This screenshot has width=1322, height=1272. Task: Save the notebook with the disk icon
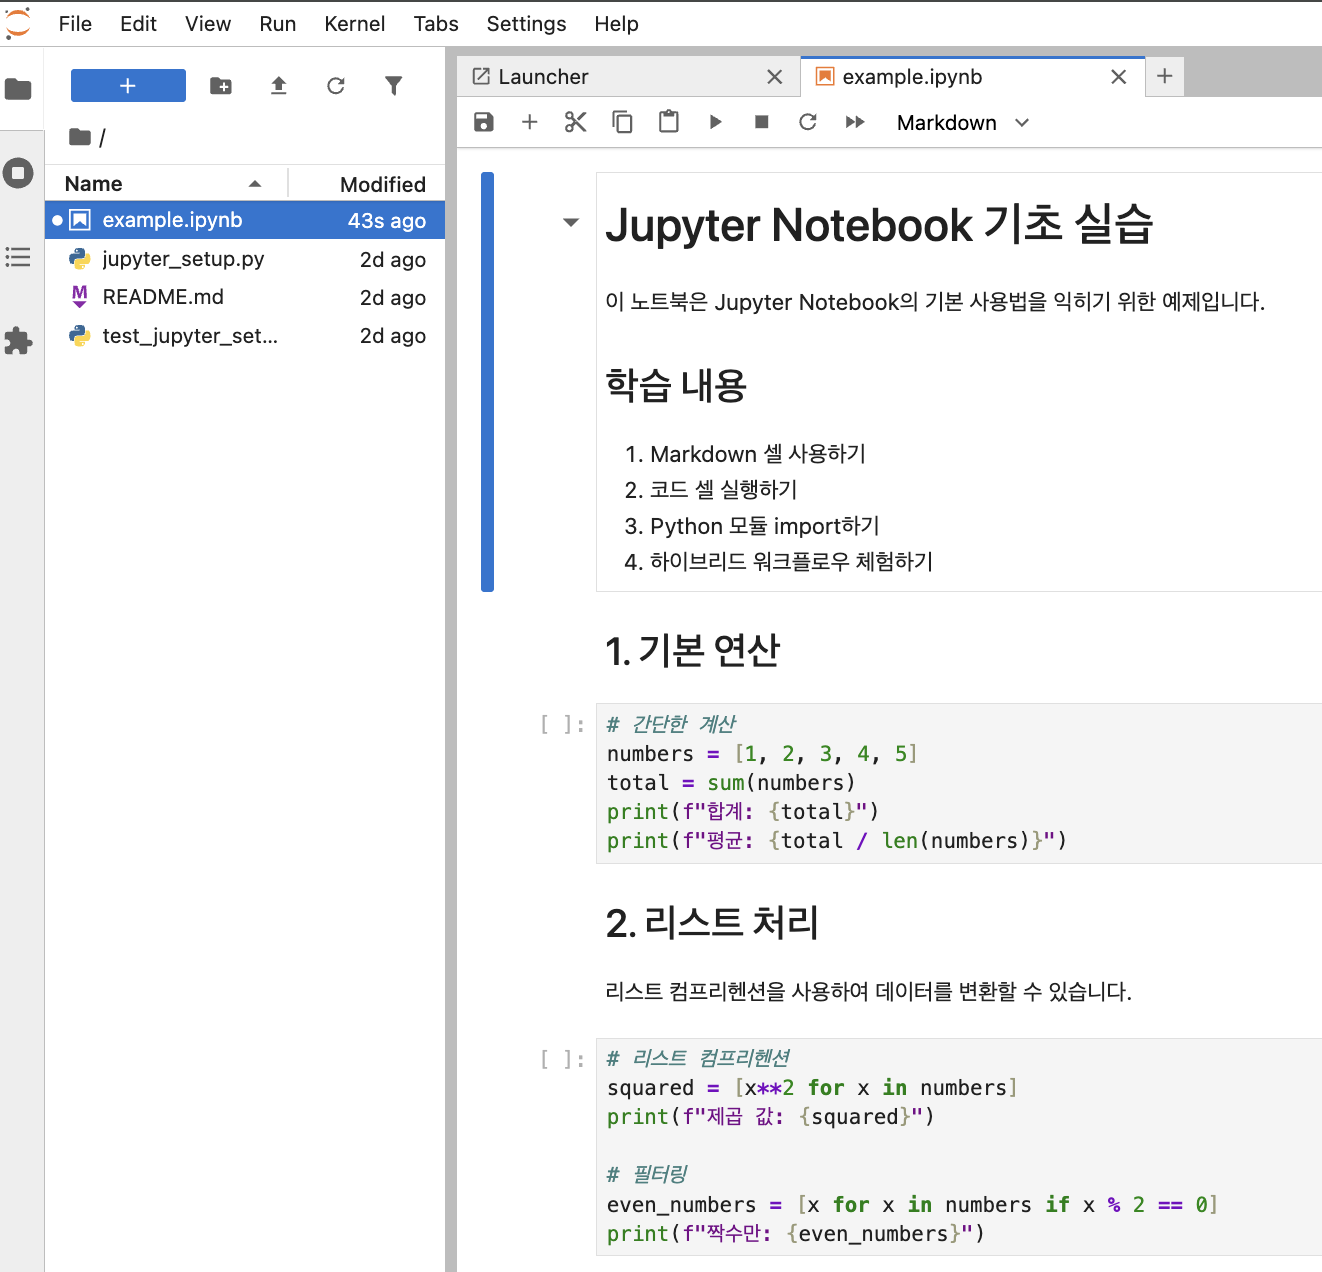tap(484, 122)
